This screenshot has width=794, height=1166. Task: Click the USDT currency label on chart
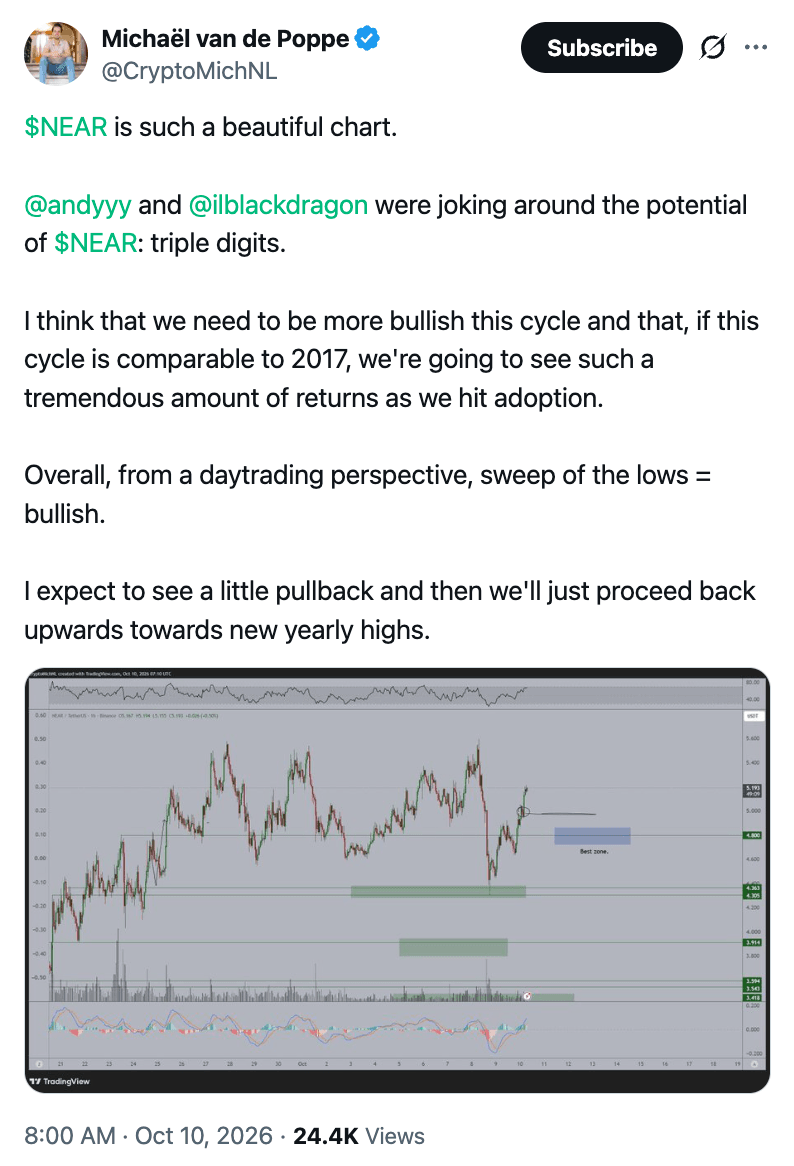coord(752,715)
